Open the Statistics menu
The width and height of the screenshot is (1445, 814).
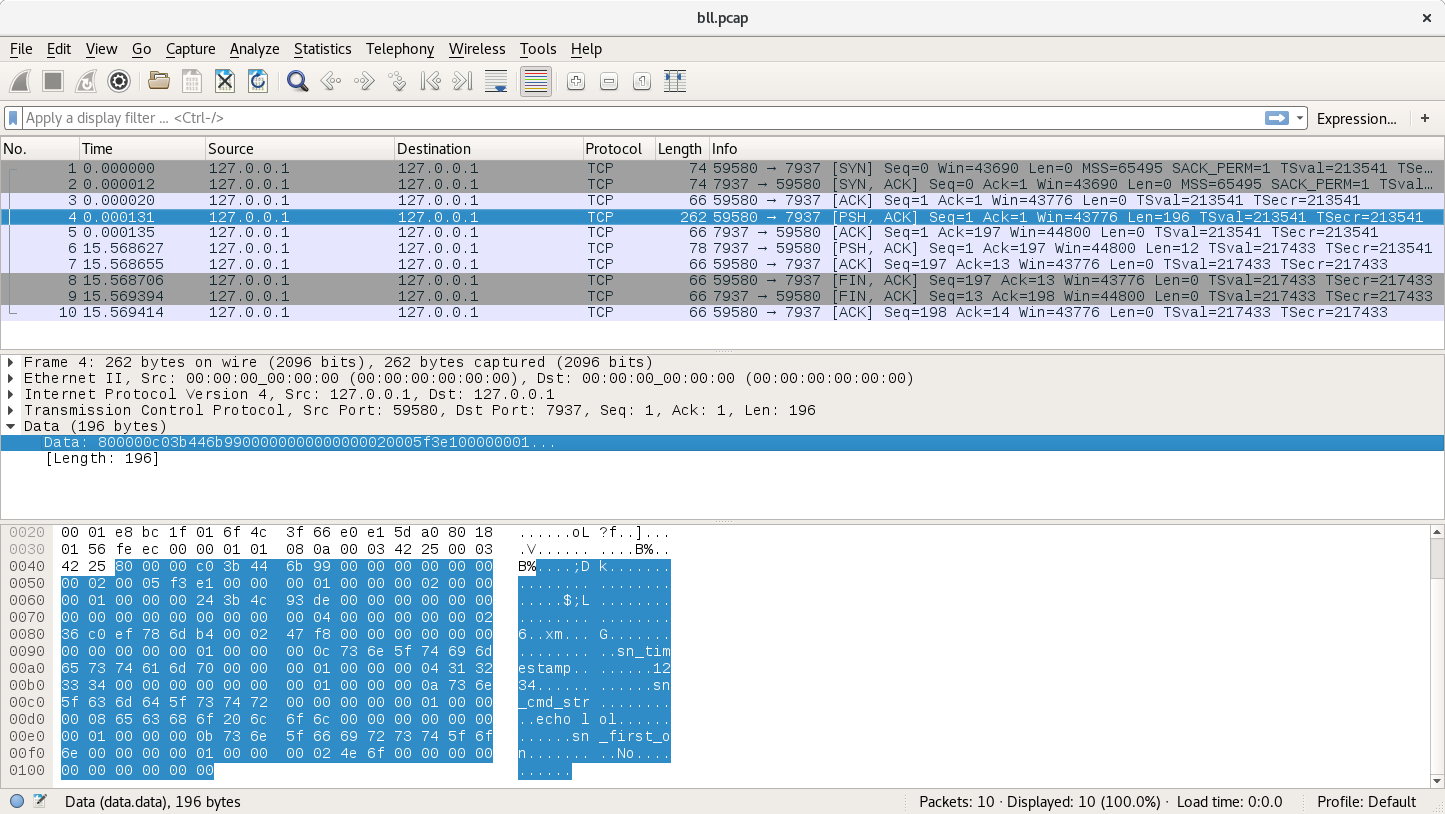[322, 49]
